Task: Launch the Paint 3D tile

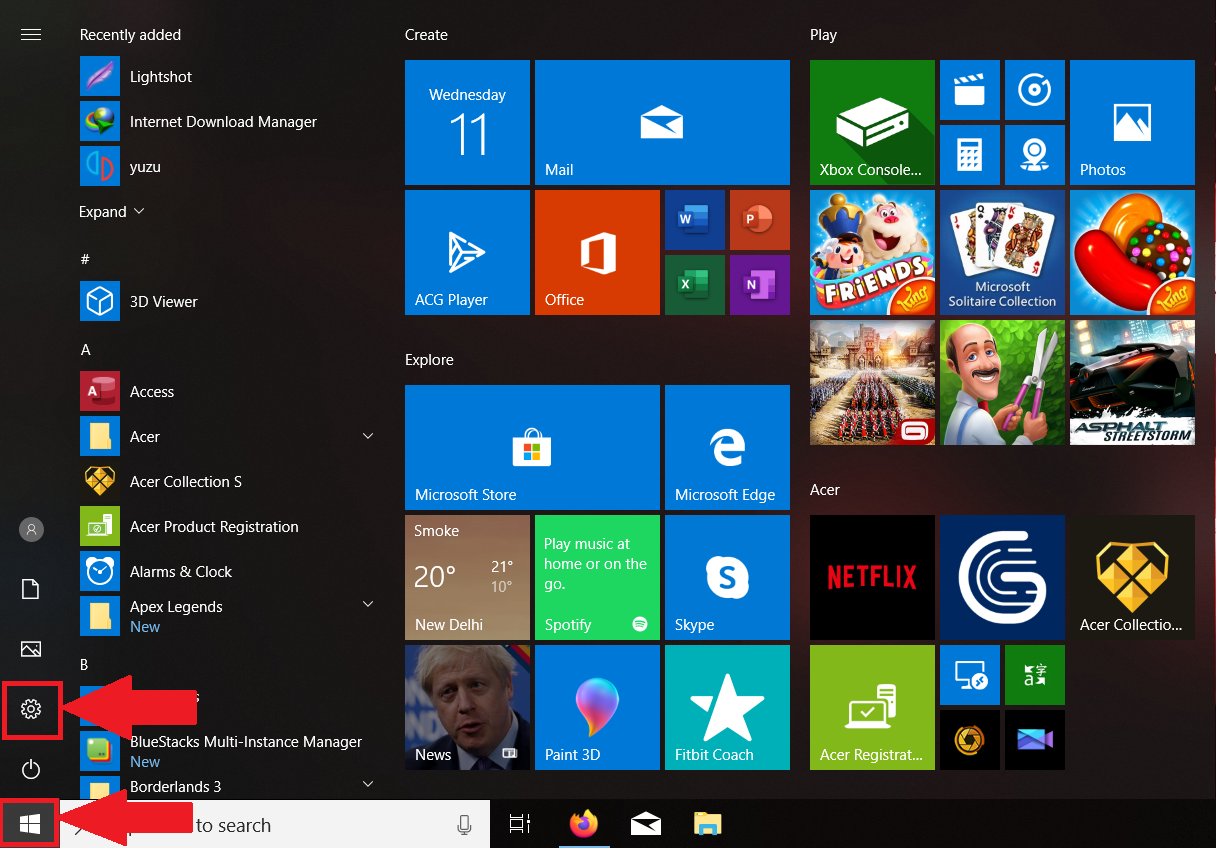Action: tap(597, 707)
